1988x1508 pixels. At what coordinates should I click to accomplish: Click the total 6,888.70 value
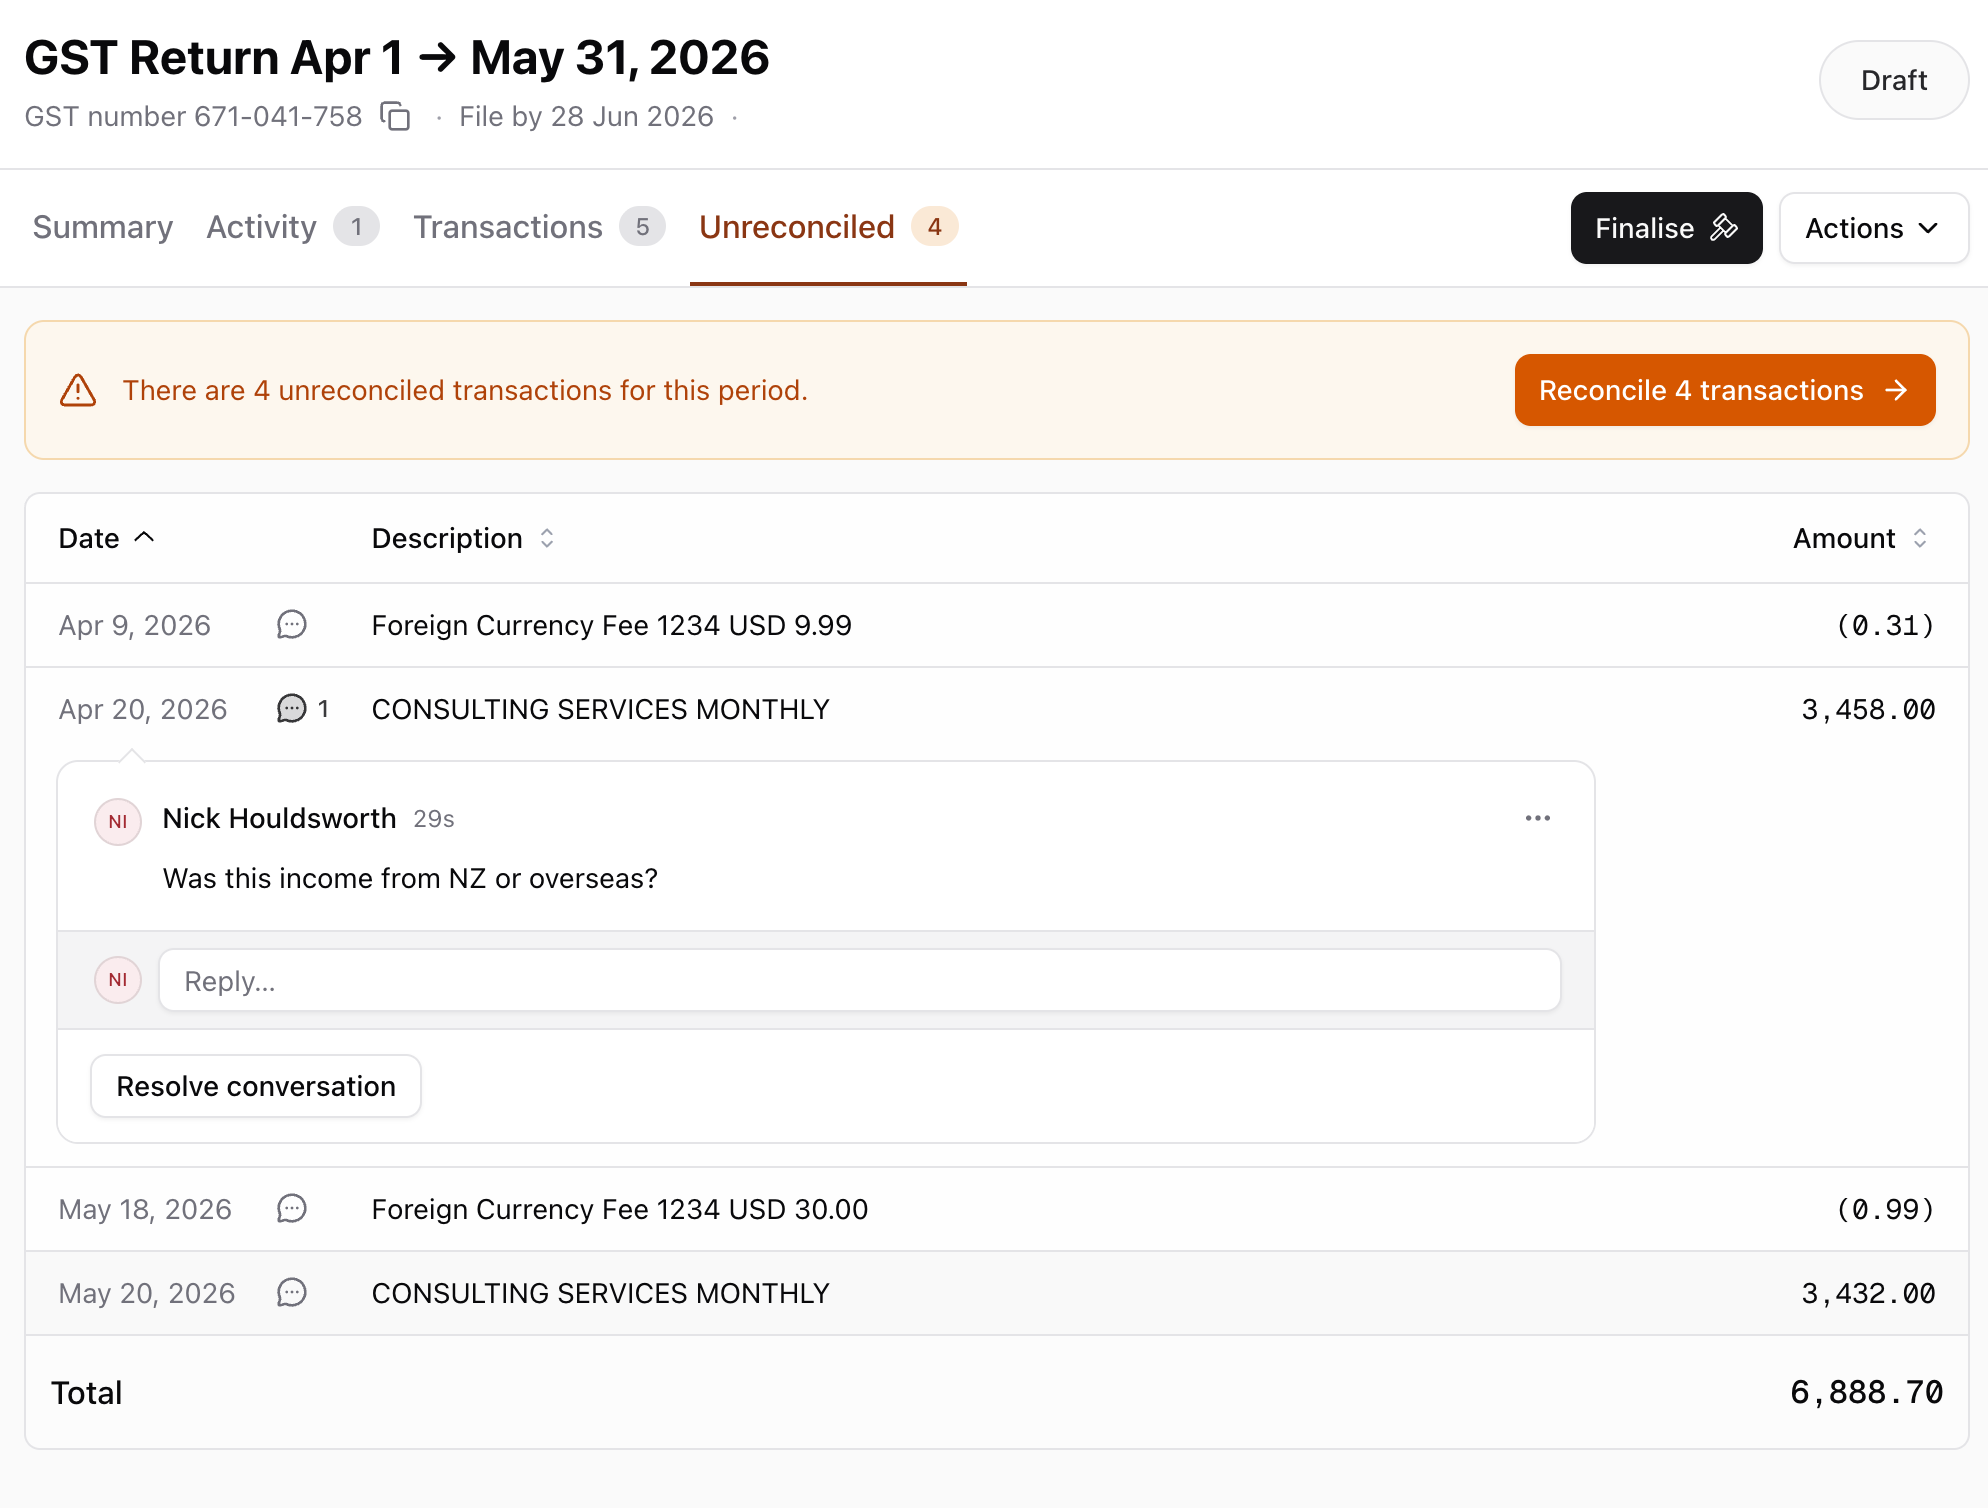coord(1866,1392)
